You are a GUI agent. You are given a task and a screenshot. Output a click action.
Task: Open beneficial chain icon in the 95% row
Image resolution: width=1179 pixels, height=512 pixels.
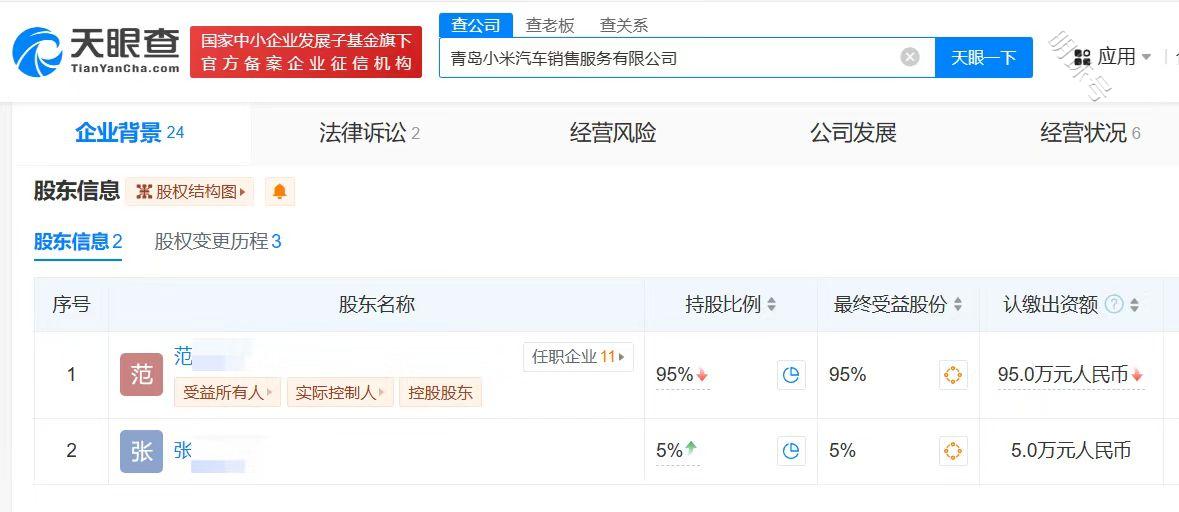(x=953, y=375)
